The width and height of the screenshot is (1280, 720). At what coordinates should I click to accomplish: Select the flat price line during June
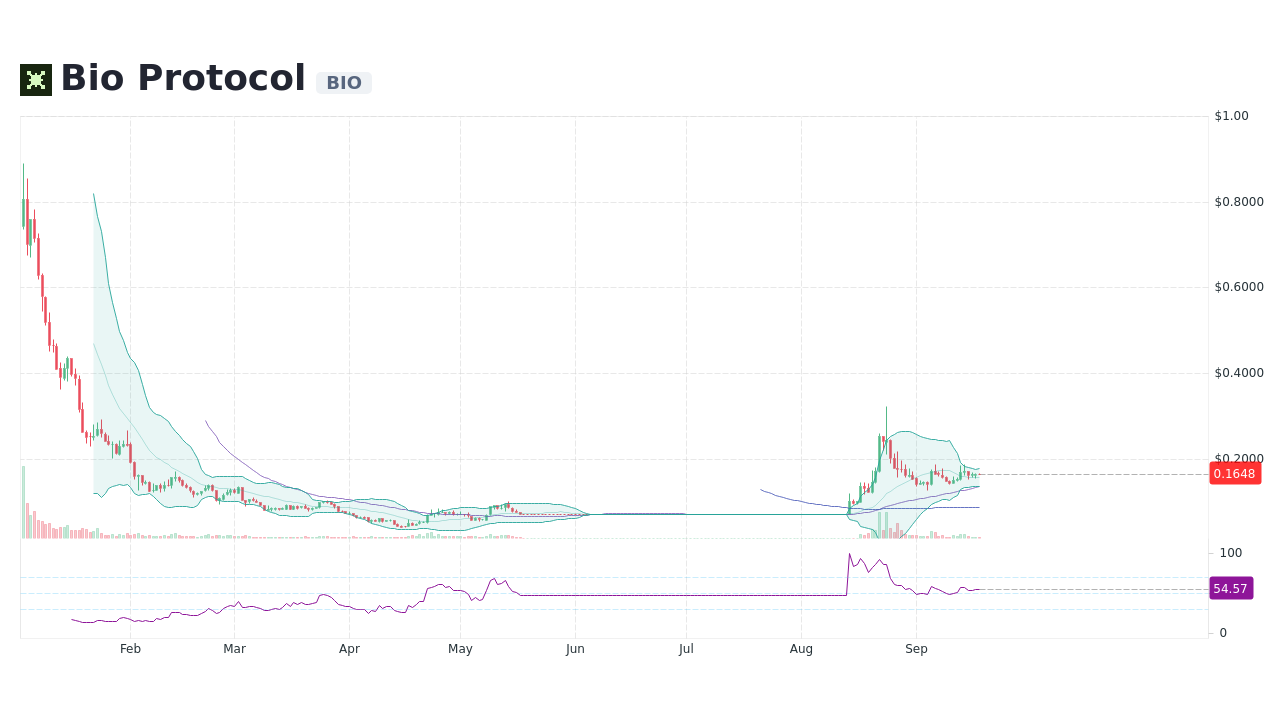(x=630, y=514)
